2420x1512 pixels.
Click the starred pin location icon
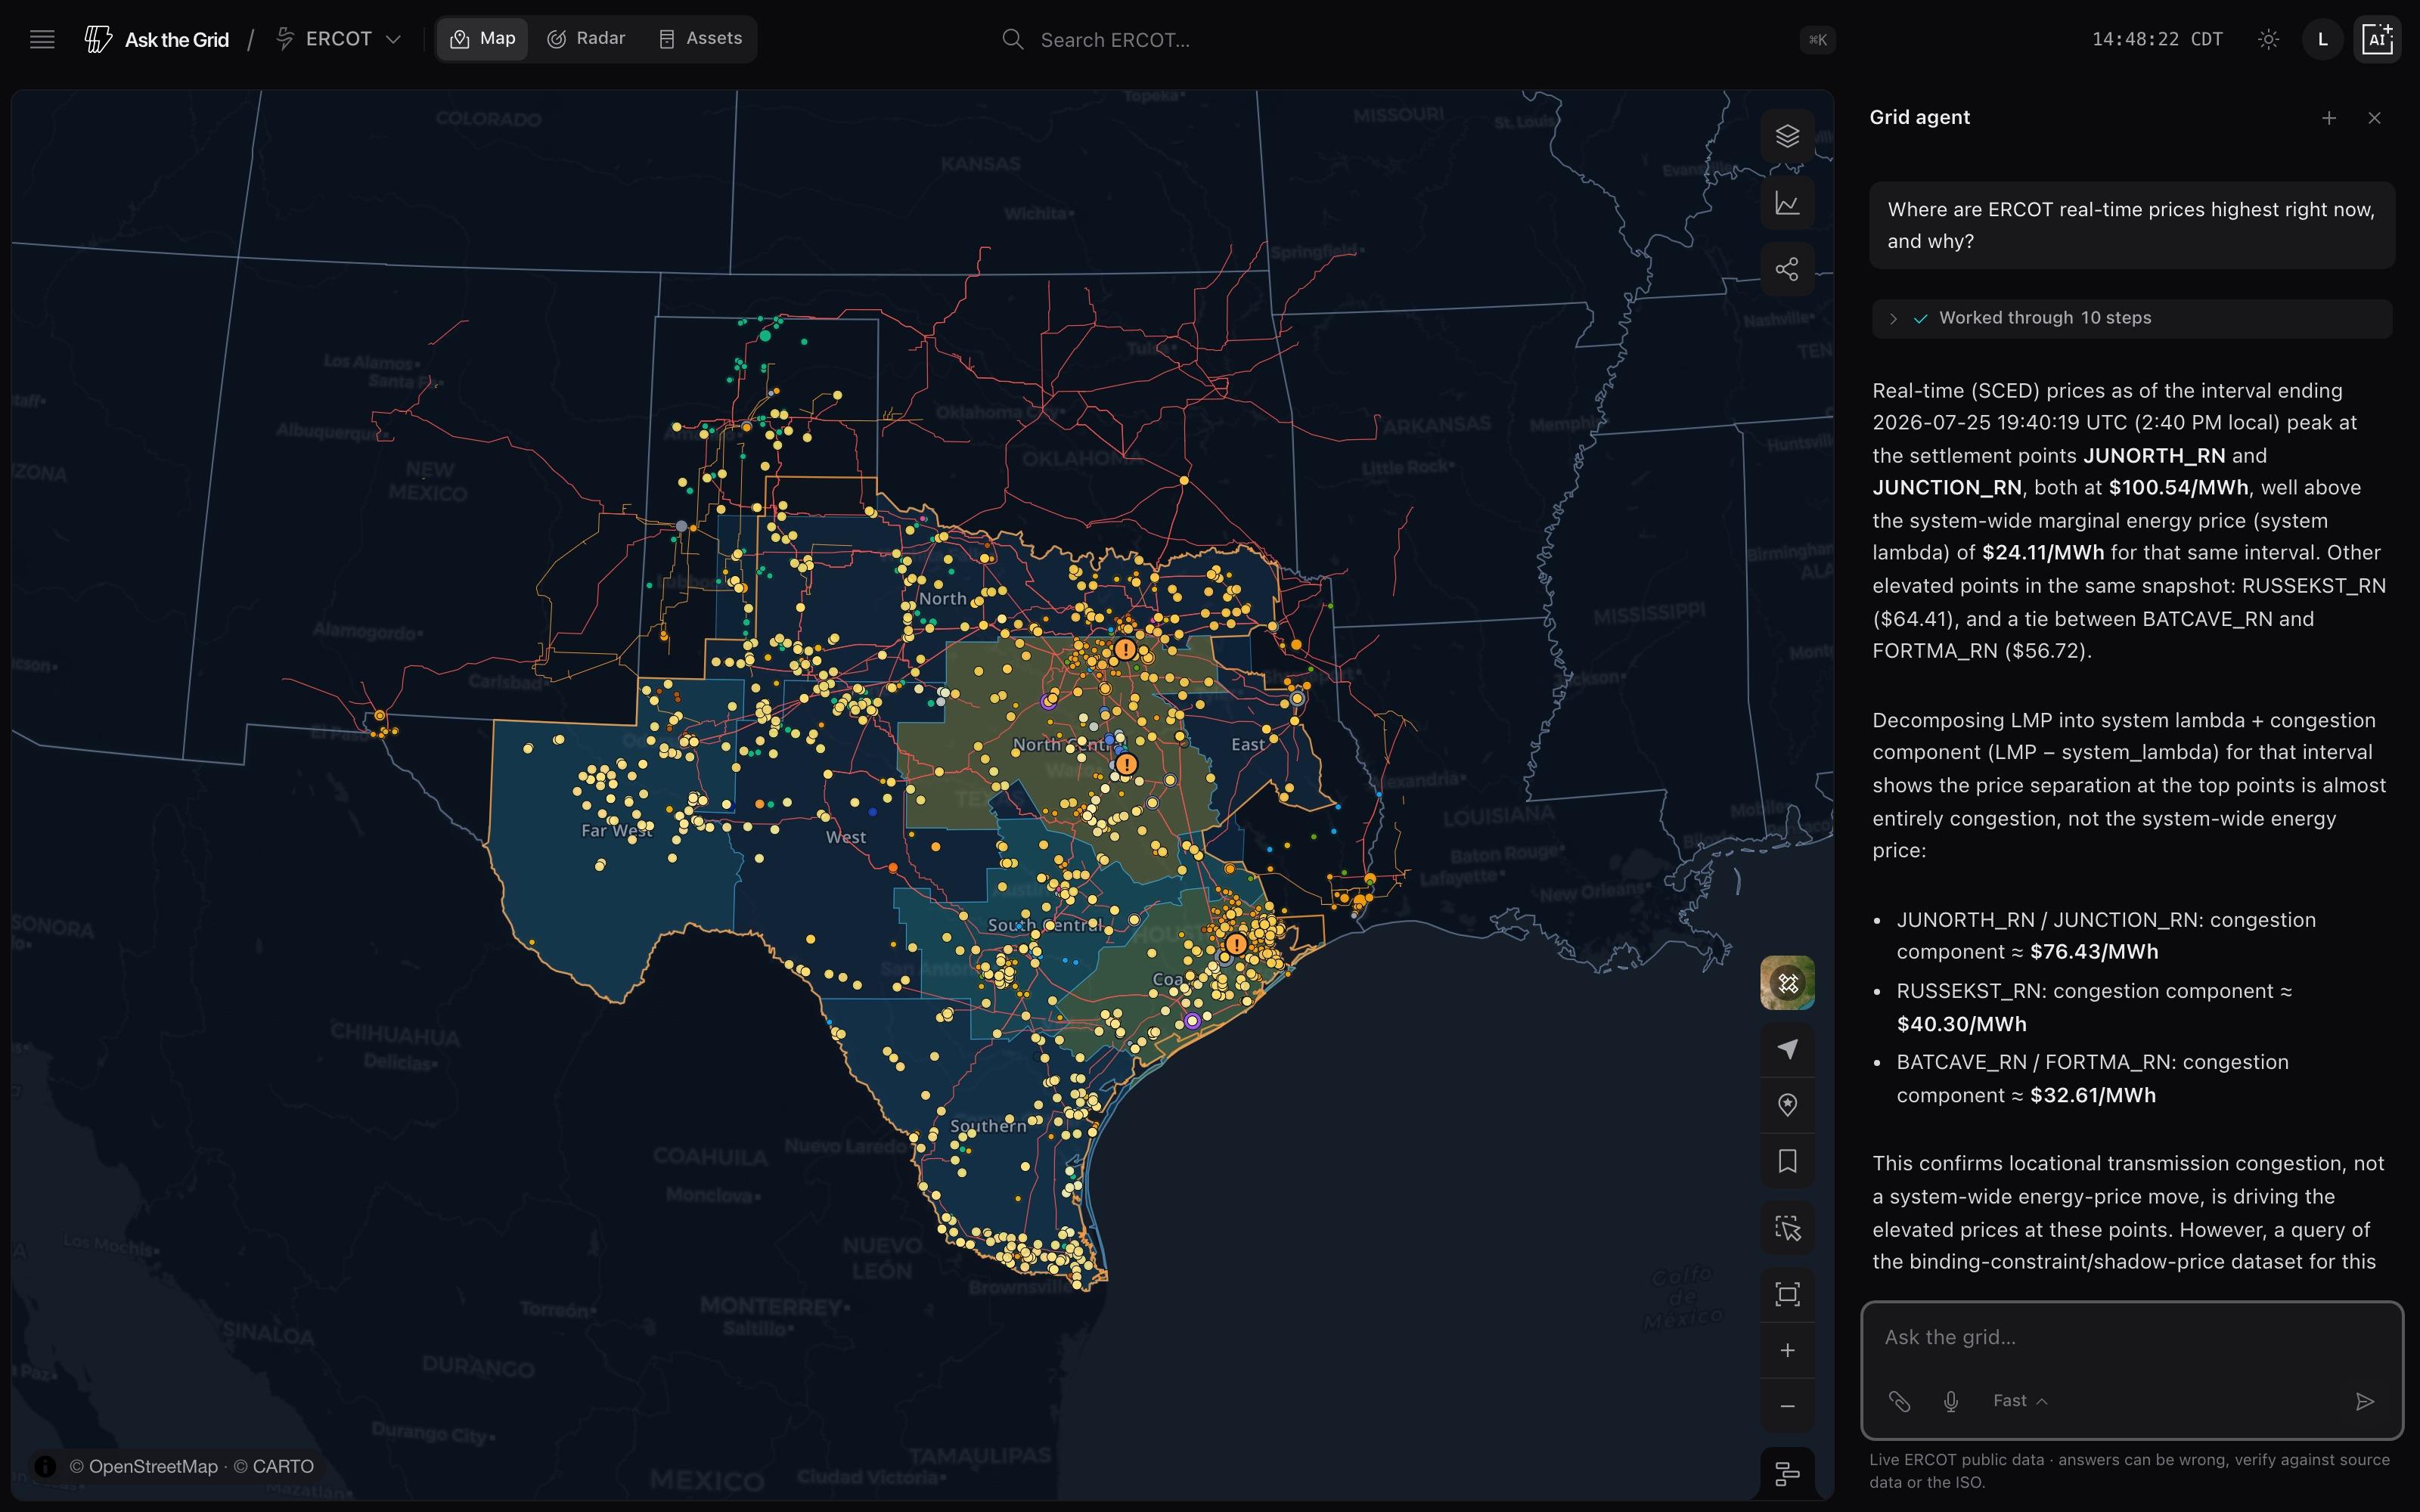1787,1105
